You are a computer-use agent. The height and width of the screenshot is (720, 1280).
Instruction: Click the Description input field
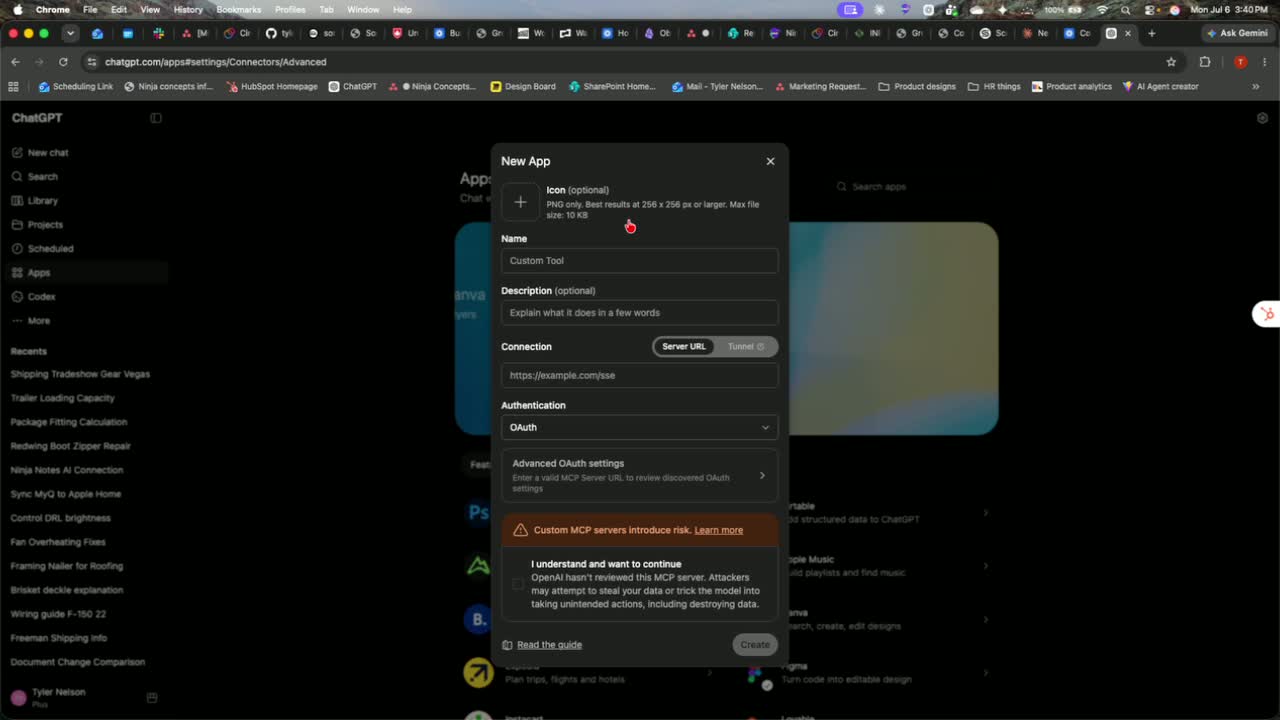pyautogui.click(x=640, y=313)
